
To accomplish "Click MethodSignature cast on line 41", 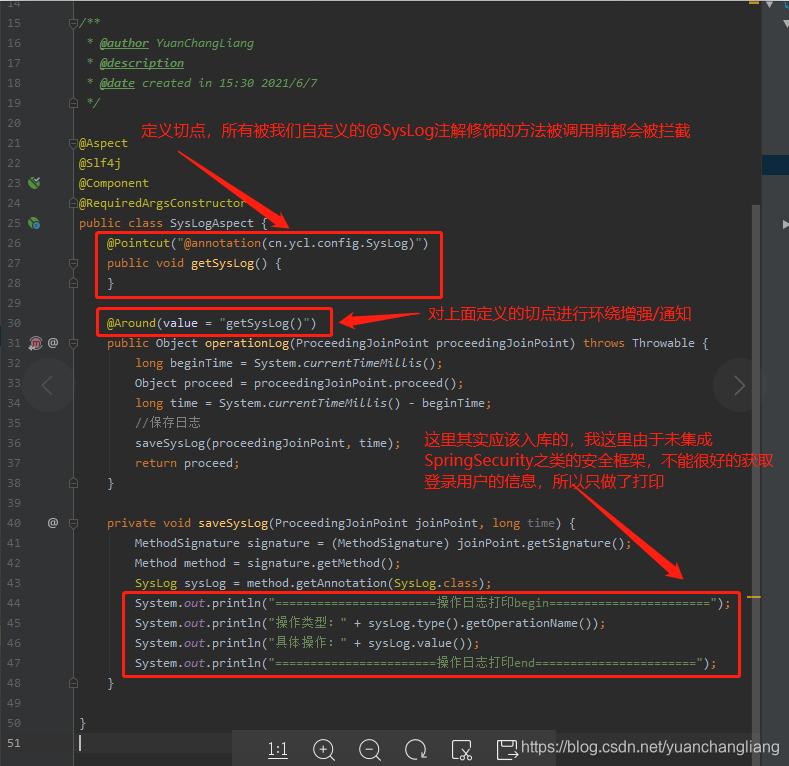I will tap(390, 543).
